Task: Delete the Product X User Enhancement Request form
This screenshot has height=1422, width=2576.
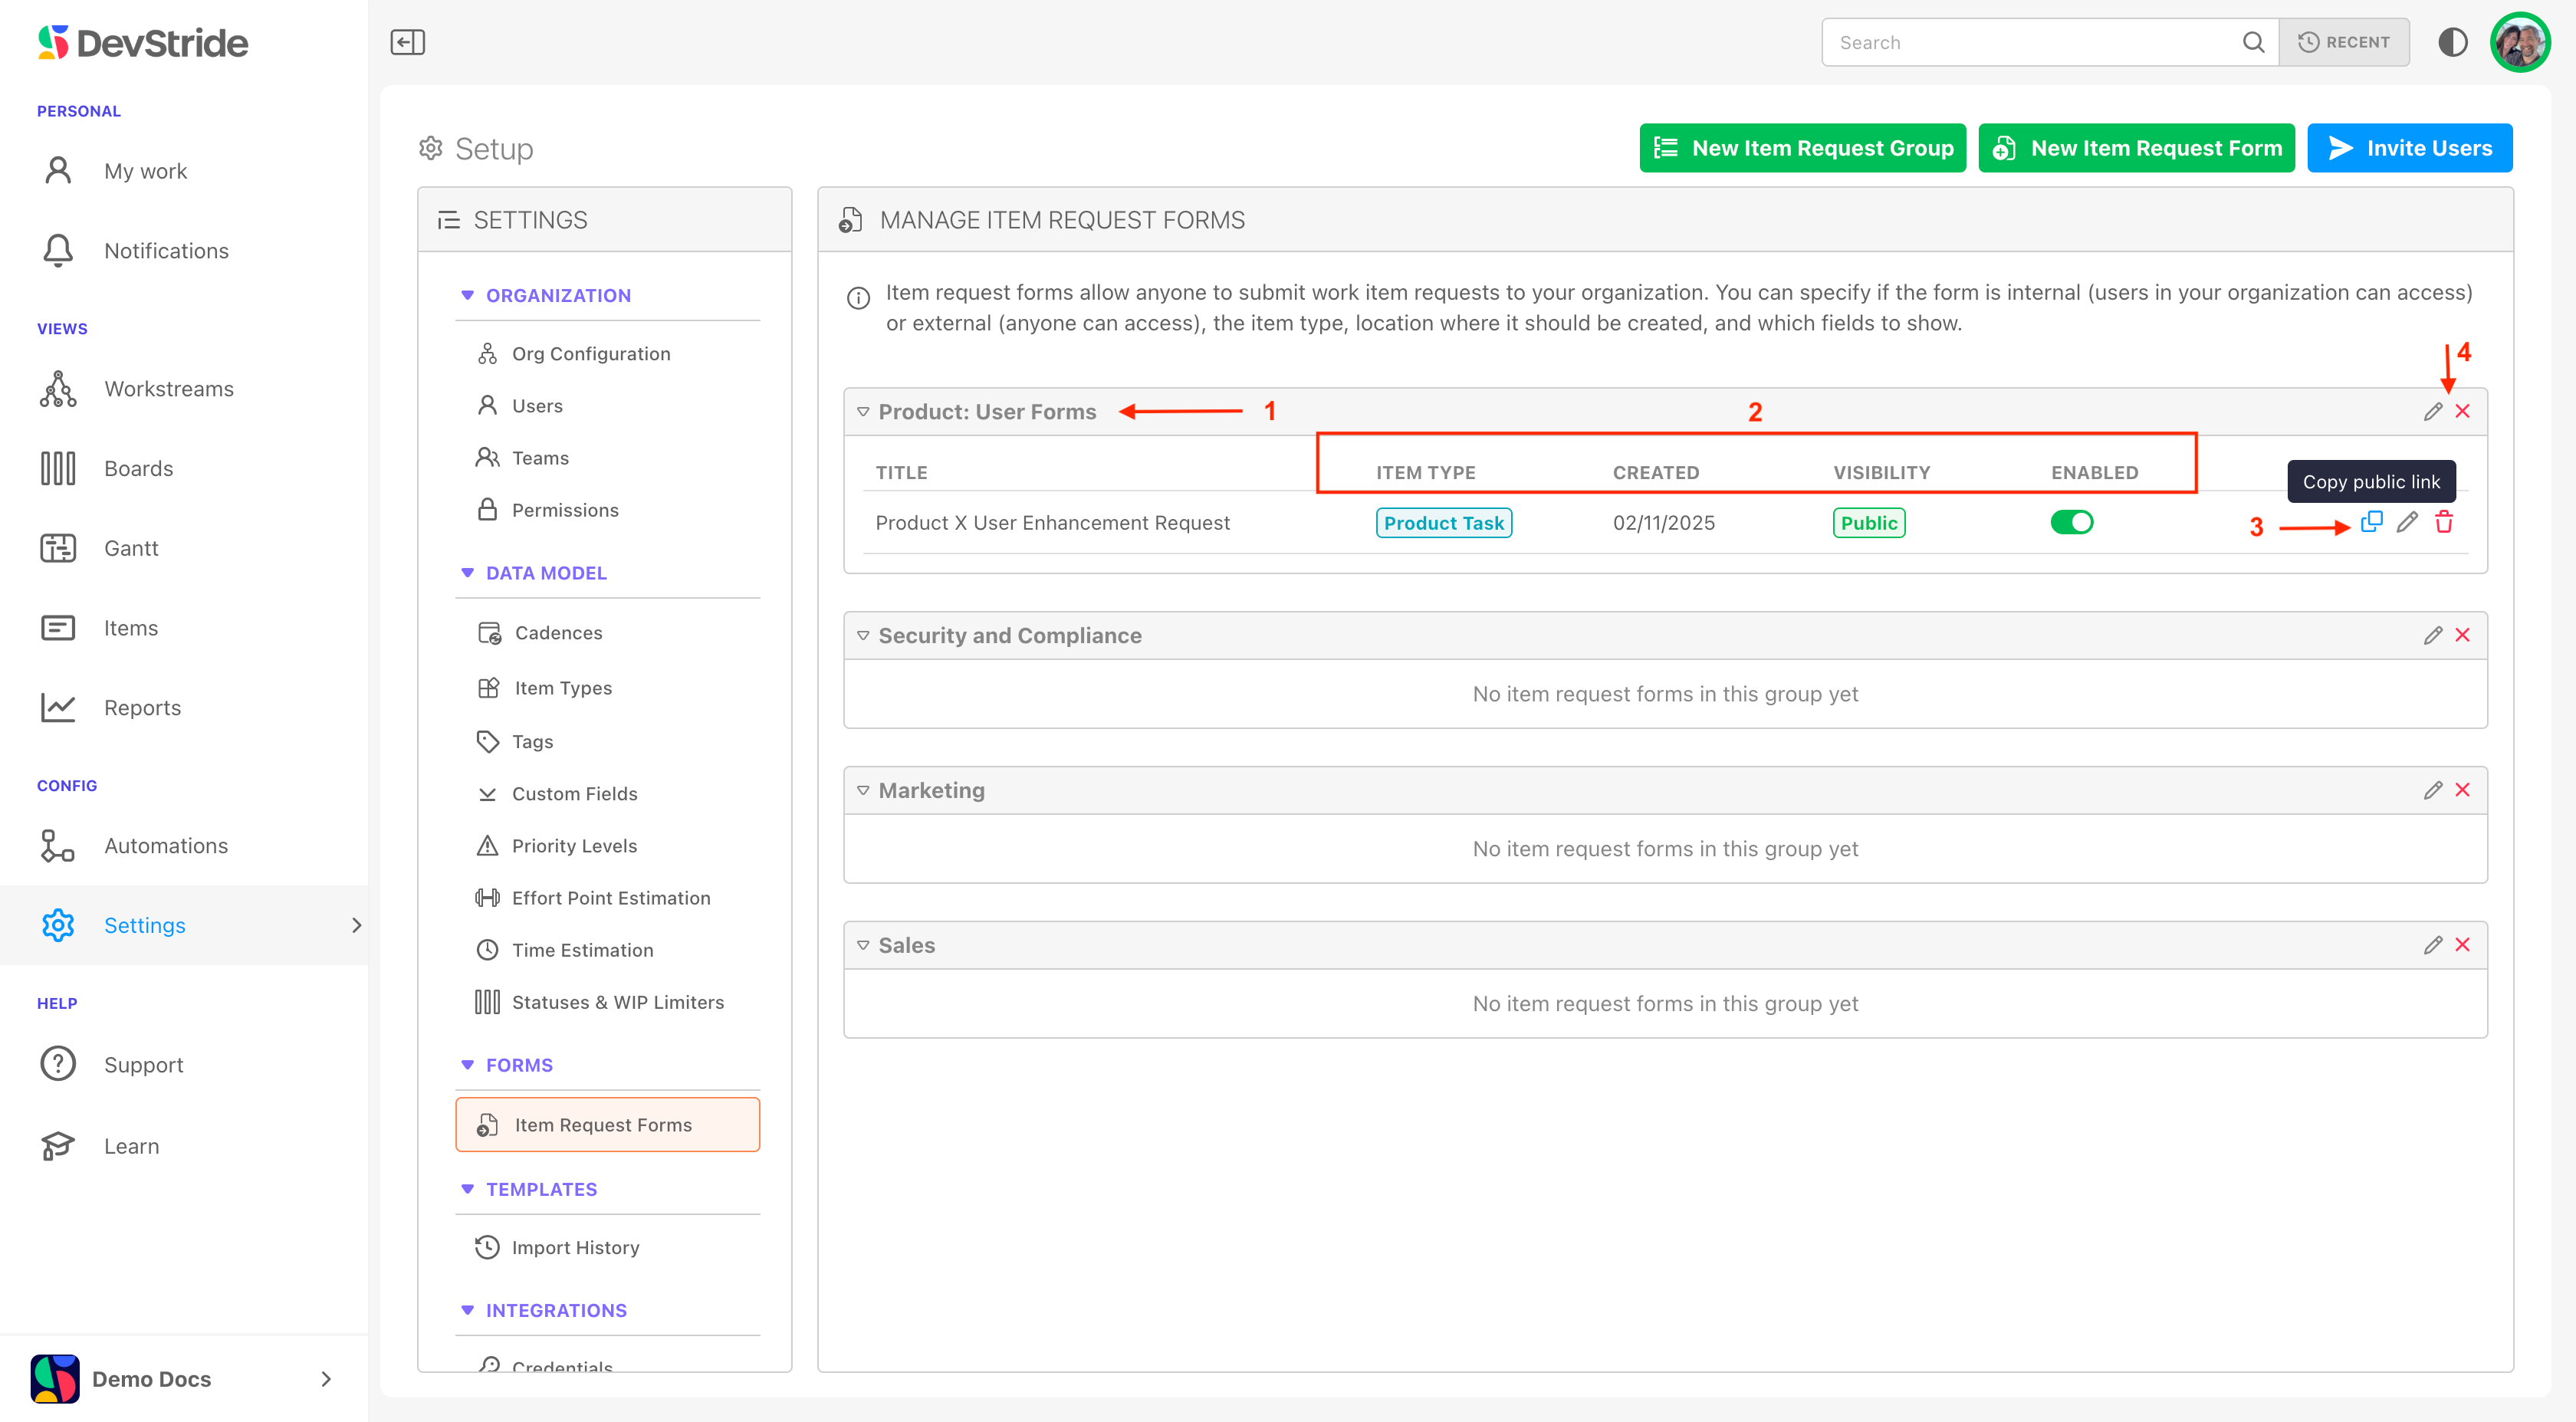Action: [x=2444, y=522]
